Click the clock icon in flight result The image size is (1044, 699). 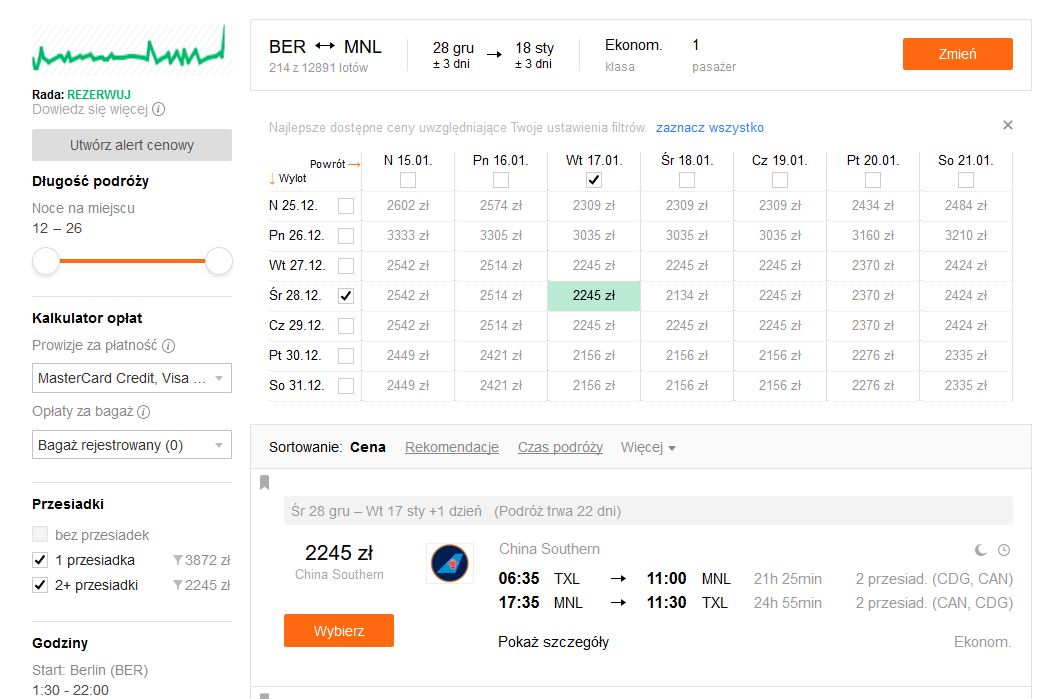click(x=1004, y=550)
